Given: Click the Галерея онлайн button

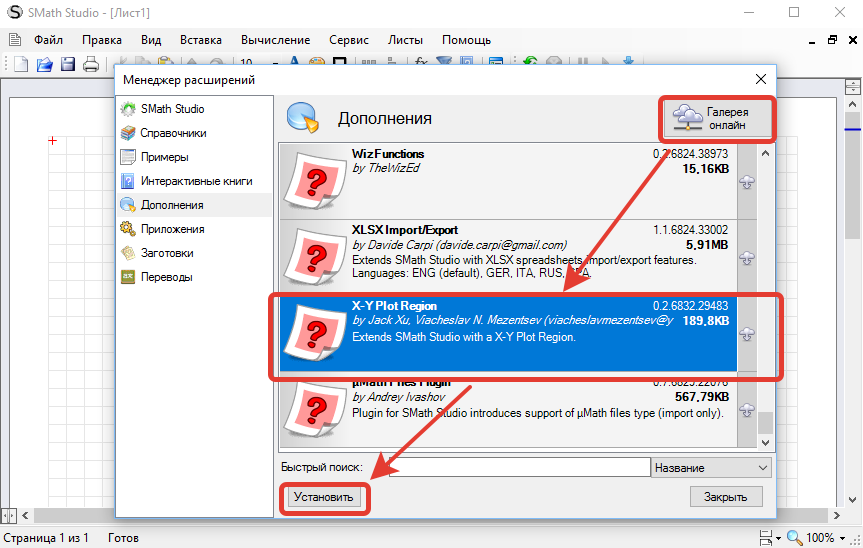Looking at the screenshot, I should coord(718,118).
